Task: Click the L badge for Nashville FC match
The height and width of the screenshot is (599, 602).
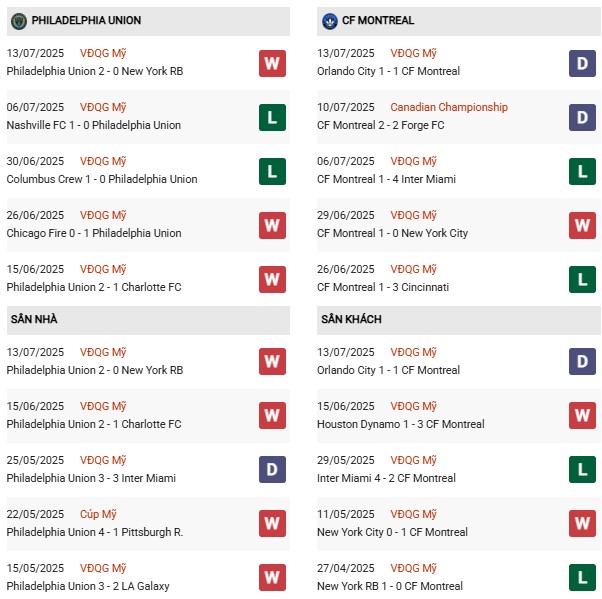Action: point(271,117)
